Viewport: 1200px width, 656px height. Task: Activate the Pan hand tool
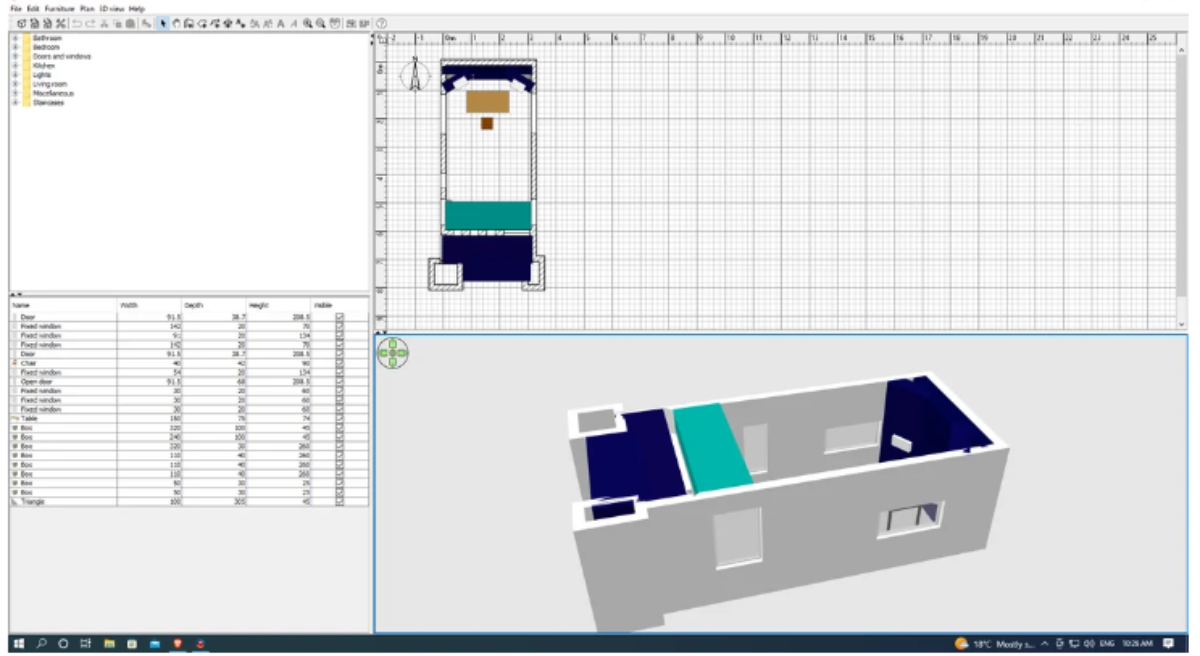pos(176,23)
